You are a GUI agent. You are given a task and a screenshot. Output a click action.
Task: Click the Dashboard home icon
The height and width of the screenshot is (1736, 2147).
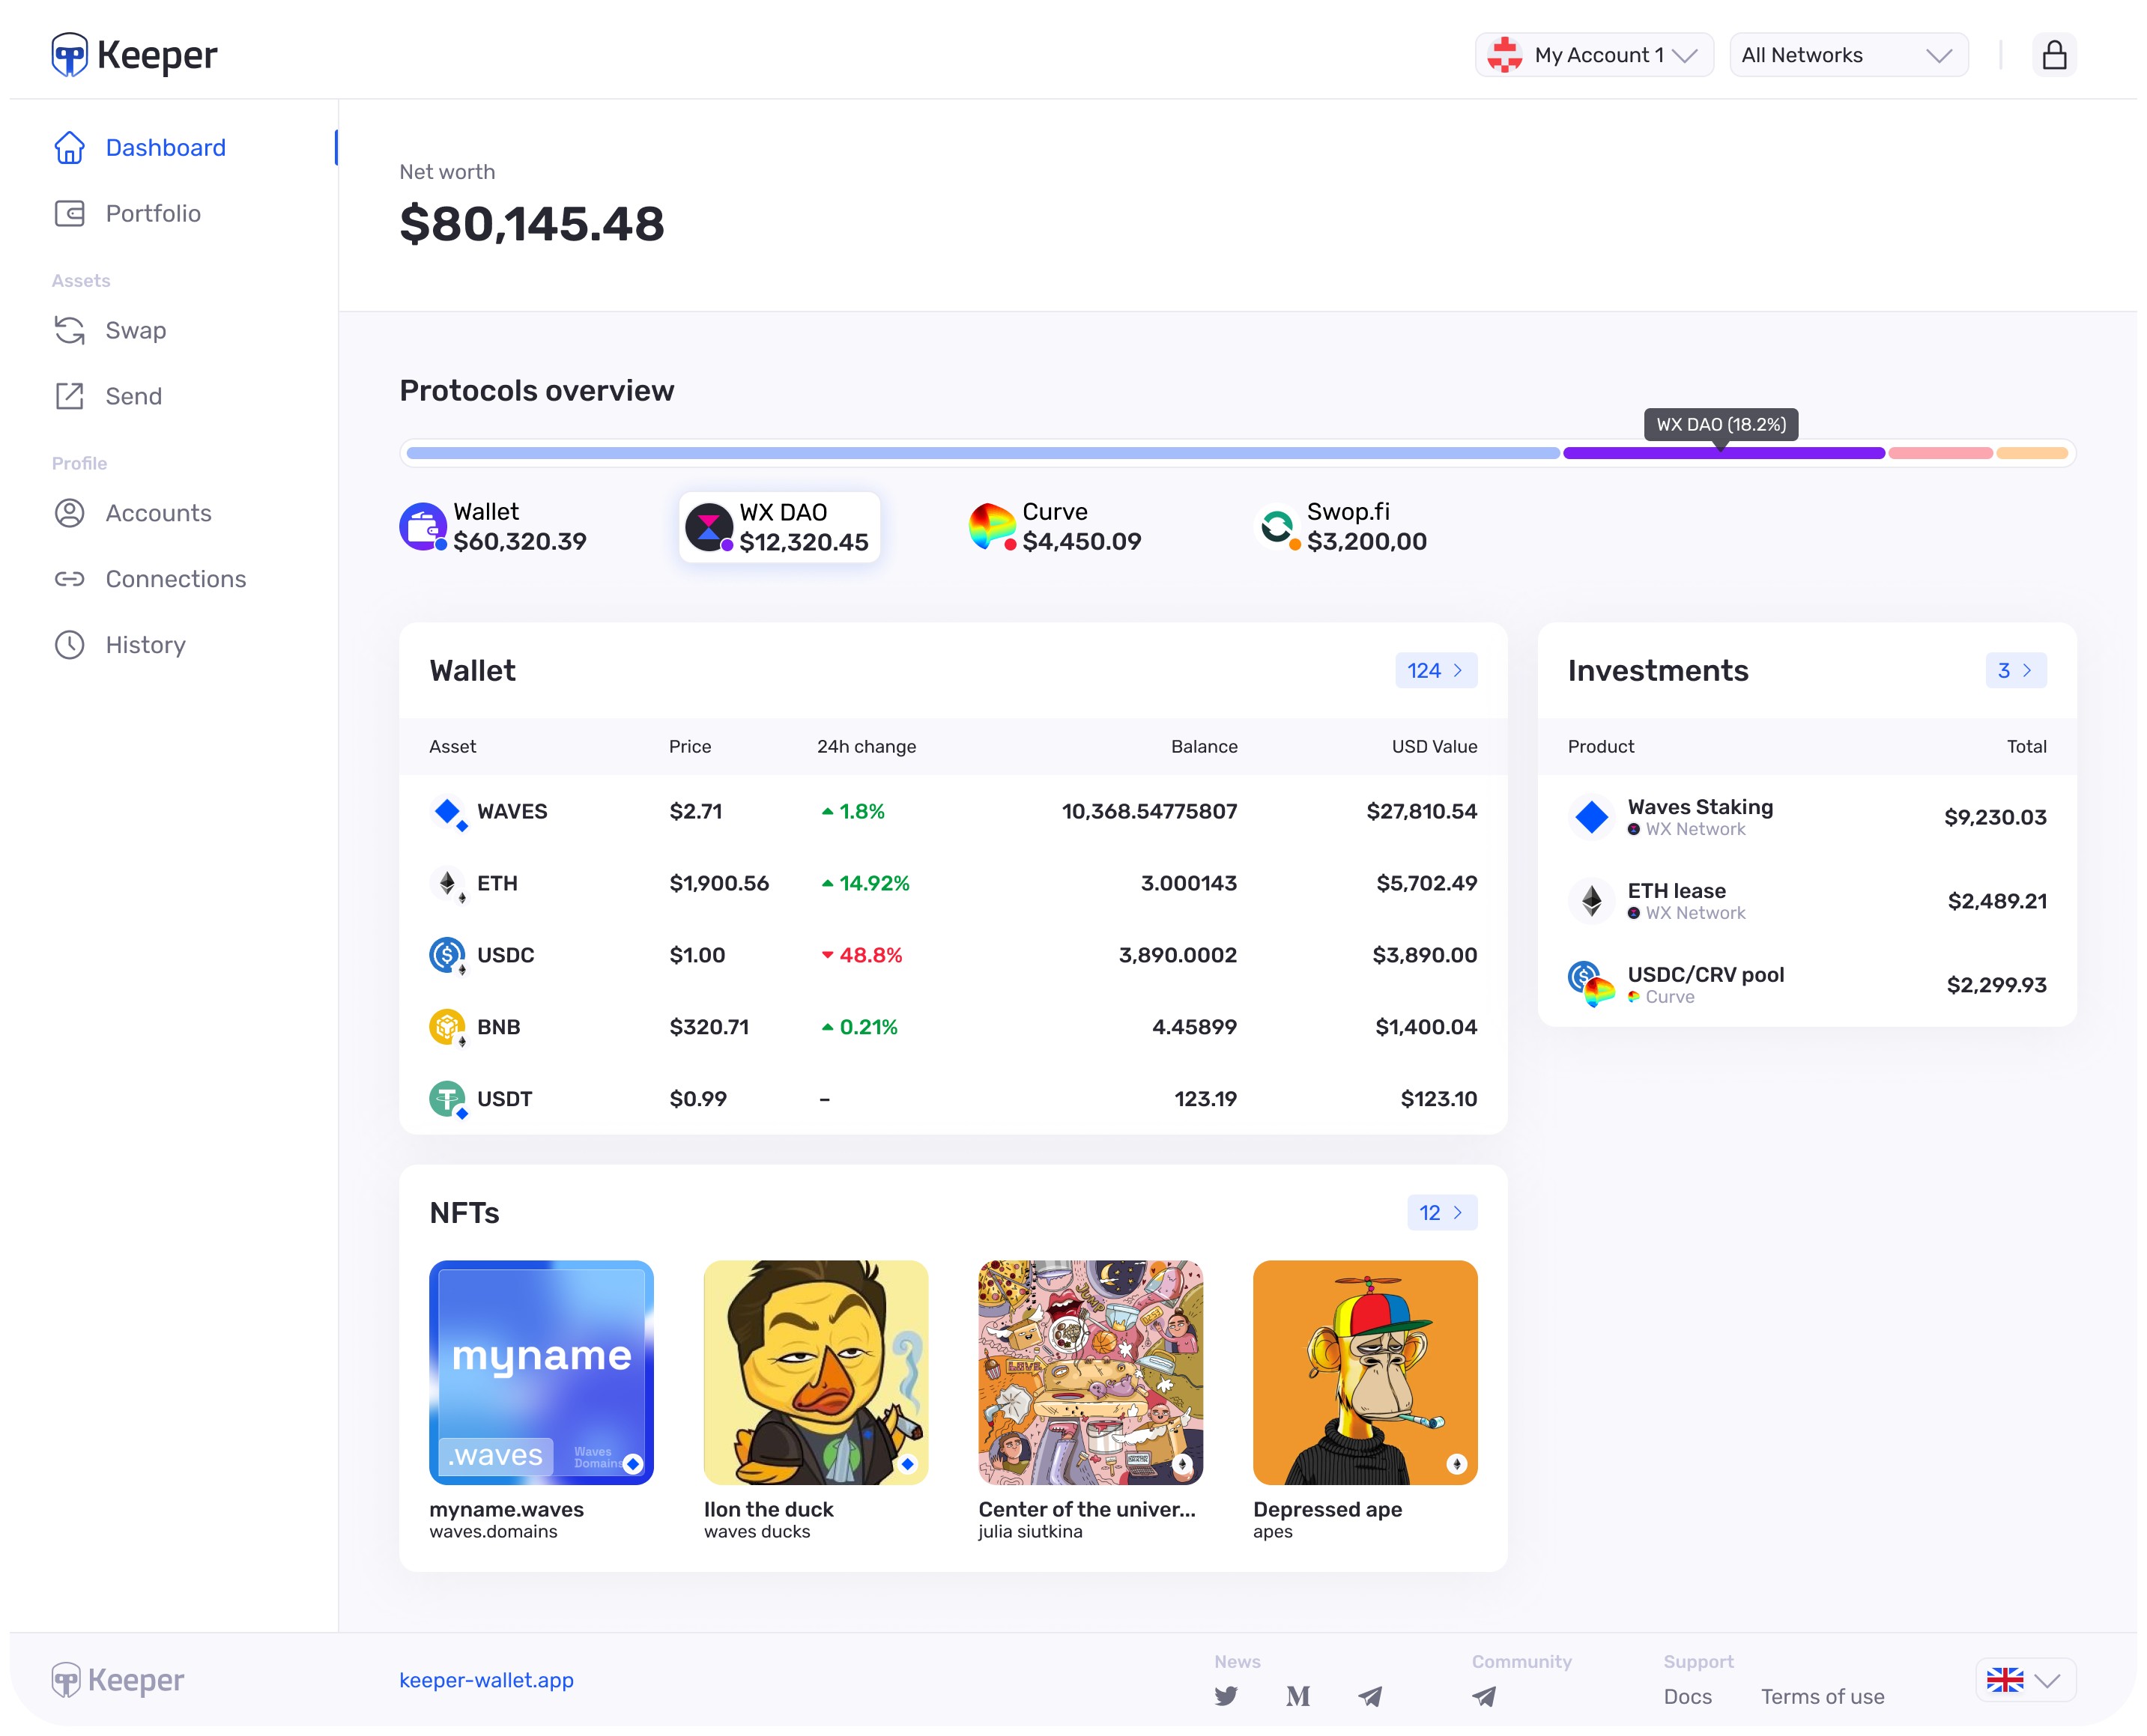tap(69, 147)
